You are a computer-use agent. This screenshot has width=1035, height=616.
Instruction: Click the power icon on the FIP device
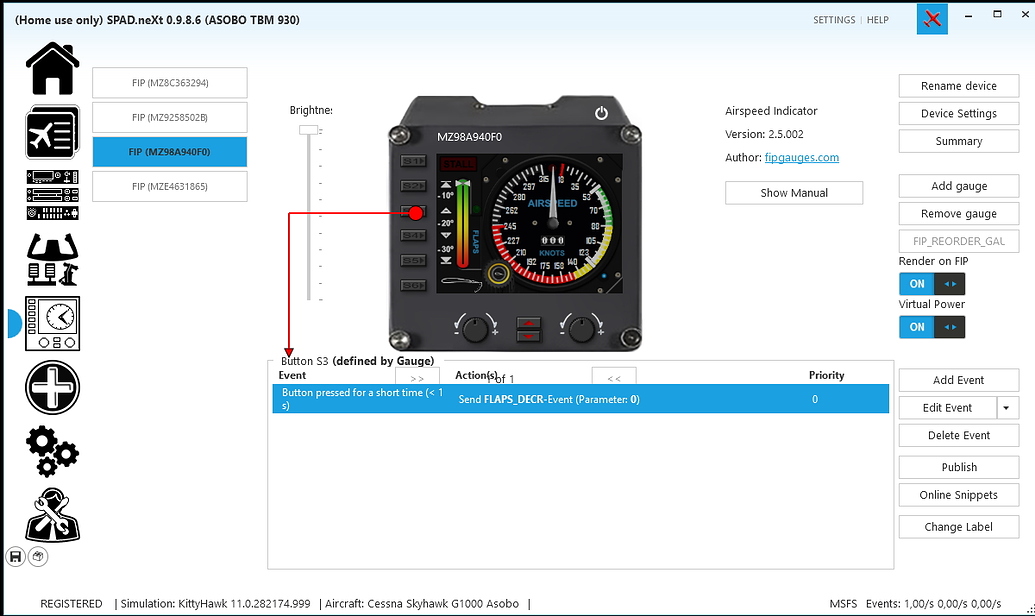(x=601, y=113)
